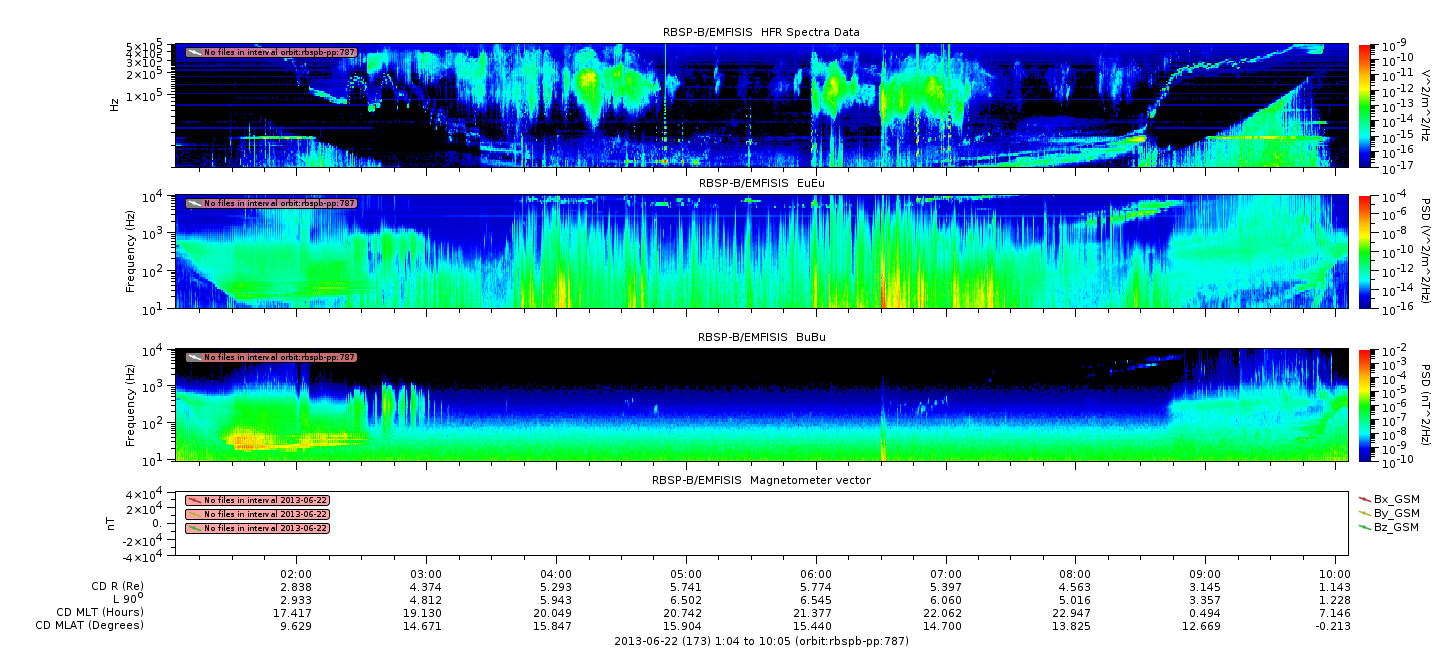This screenshot has width=1447, height=658.
Task: Click the 'CD MLAT (Degrees)' row label
Action: 100,626
